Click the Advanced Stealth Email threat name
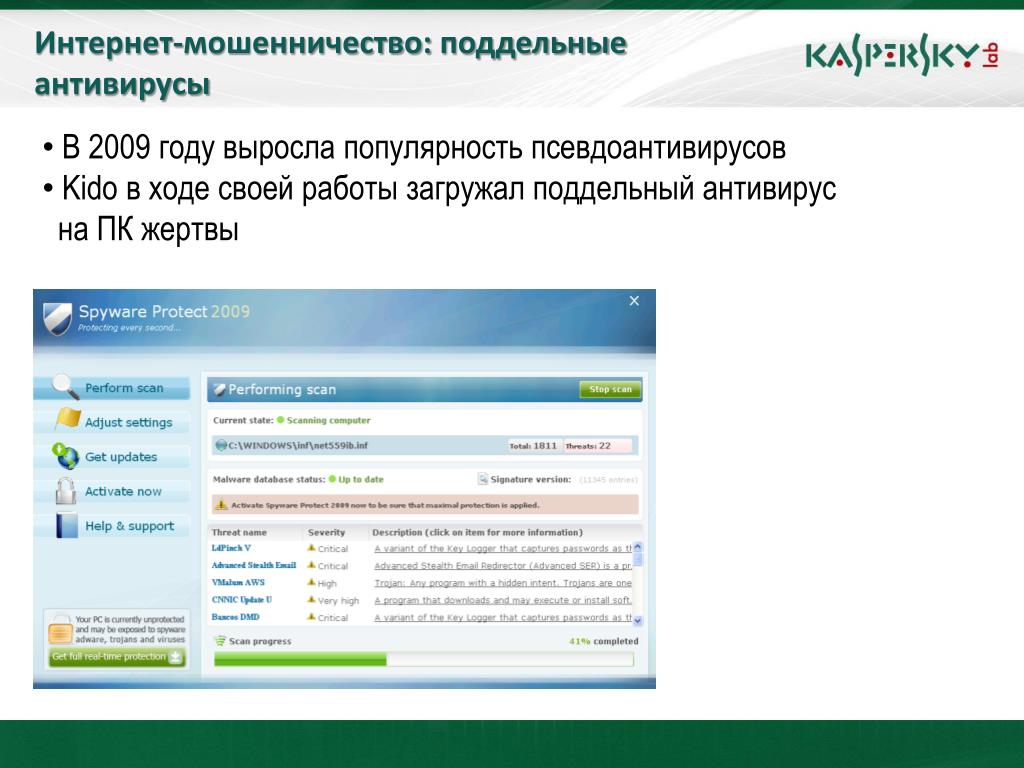This screenshot has height=768, width=1024. [254, 565]
